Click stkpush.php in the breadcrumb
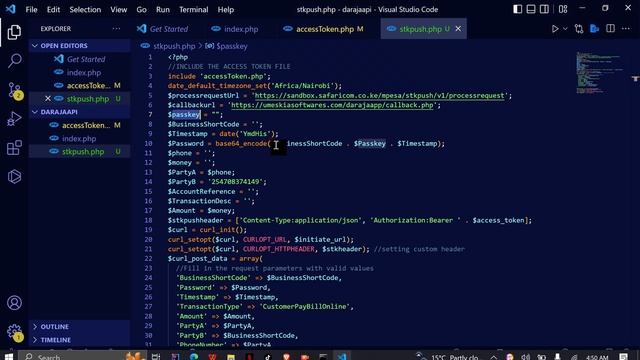Viewport: 640px width, 360px height. point(174,46)
